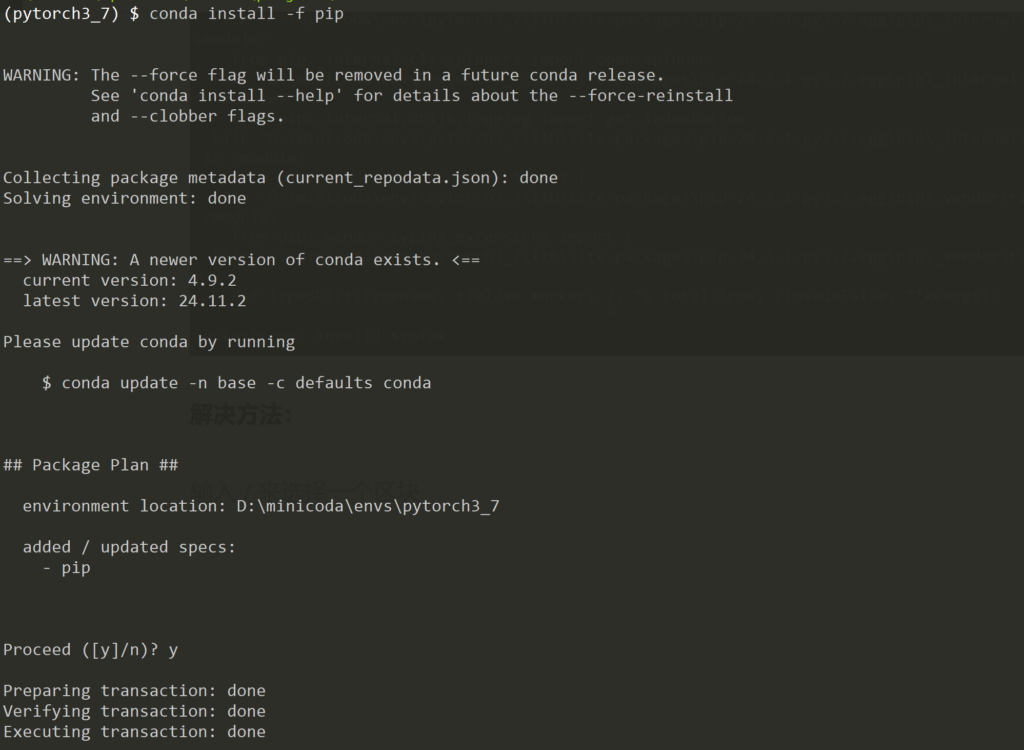Click the 'latest version: 24.11.2' text
The image size is (1024, 750).
[134, 301]
